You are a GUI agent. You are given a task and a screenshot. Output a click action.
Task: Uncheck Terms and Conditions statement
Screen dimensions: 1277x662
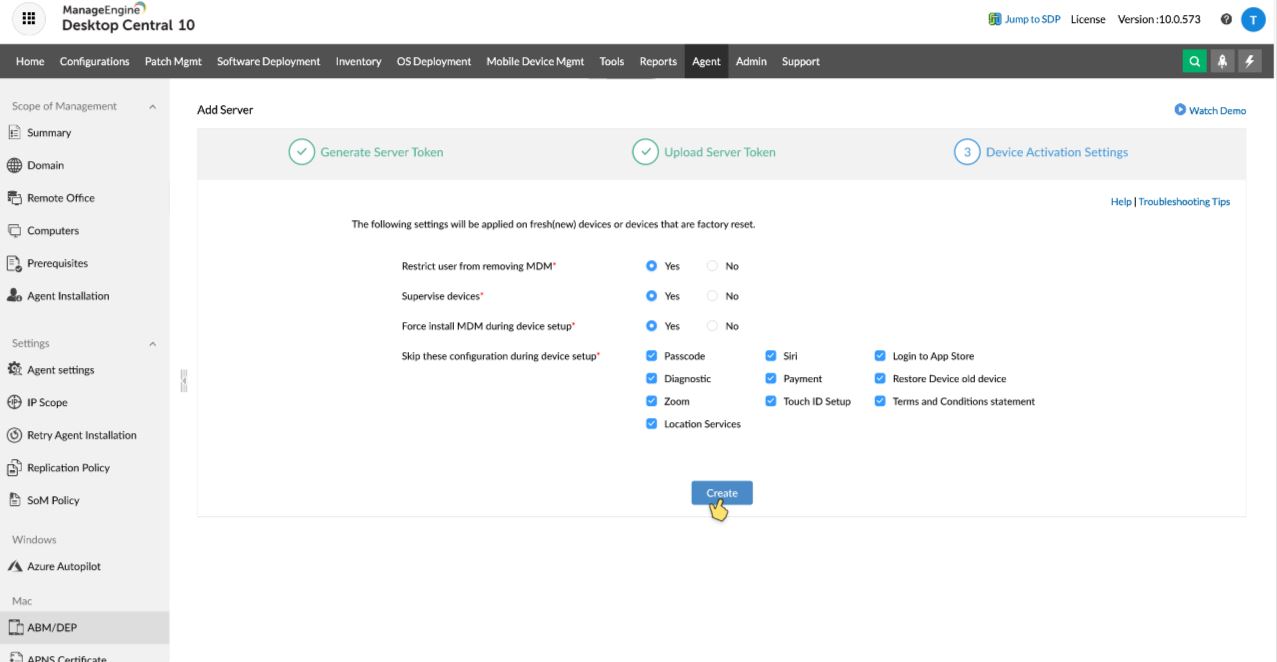[881, 401]
